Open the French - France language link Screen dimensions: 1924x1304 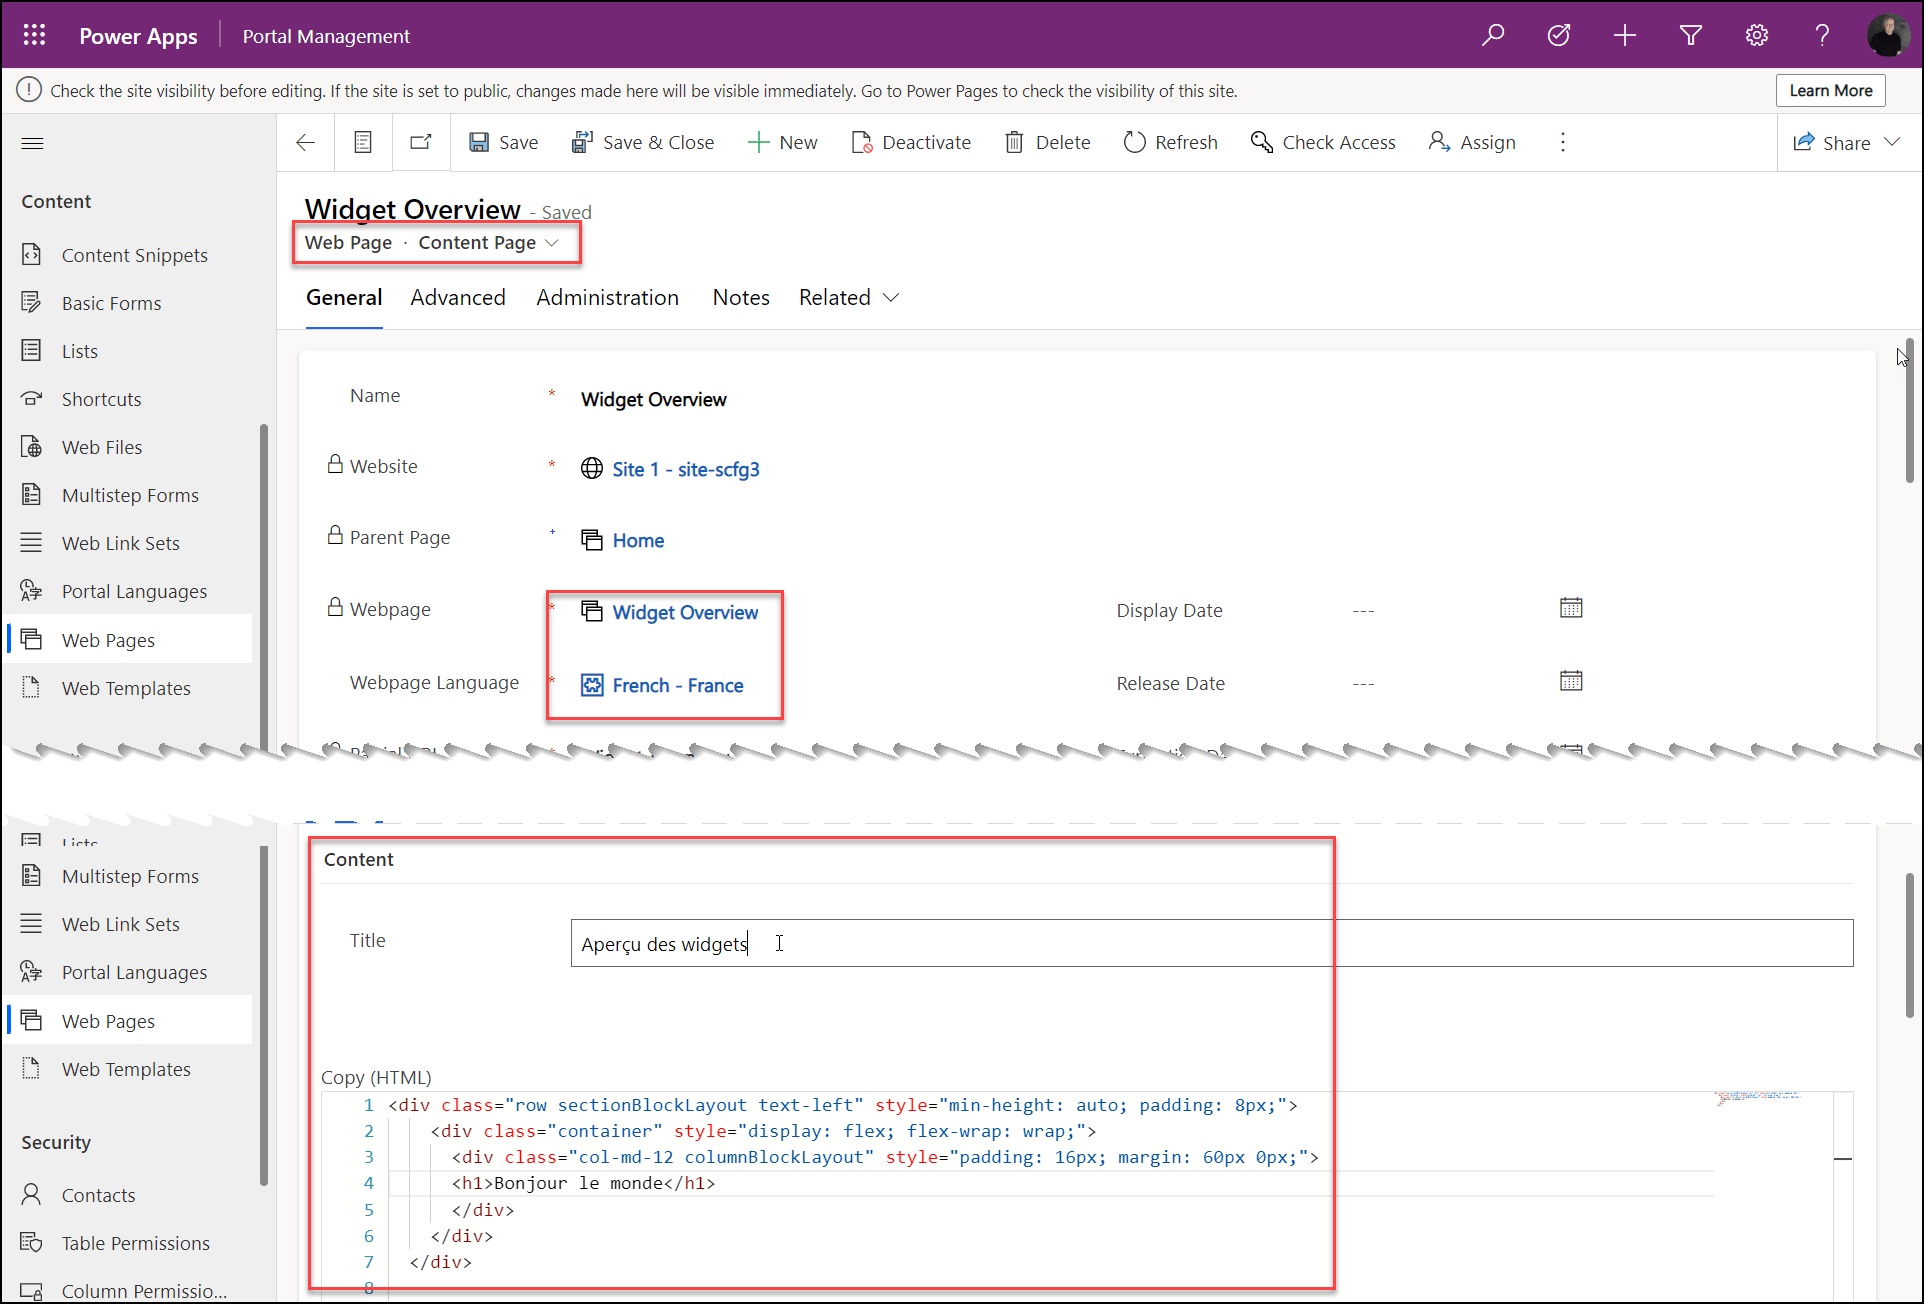[x=677, y=686]
